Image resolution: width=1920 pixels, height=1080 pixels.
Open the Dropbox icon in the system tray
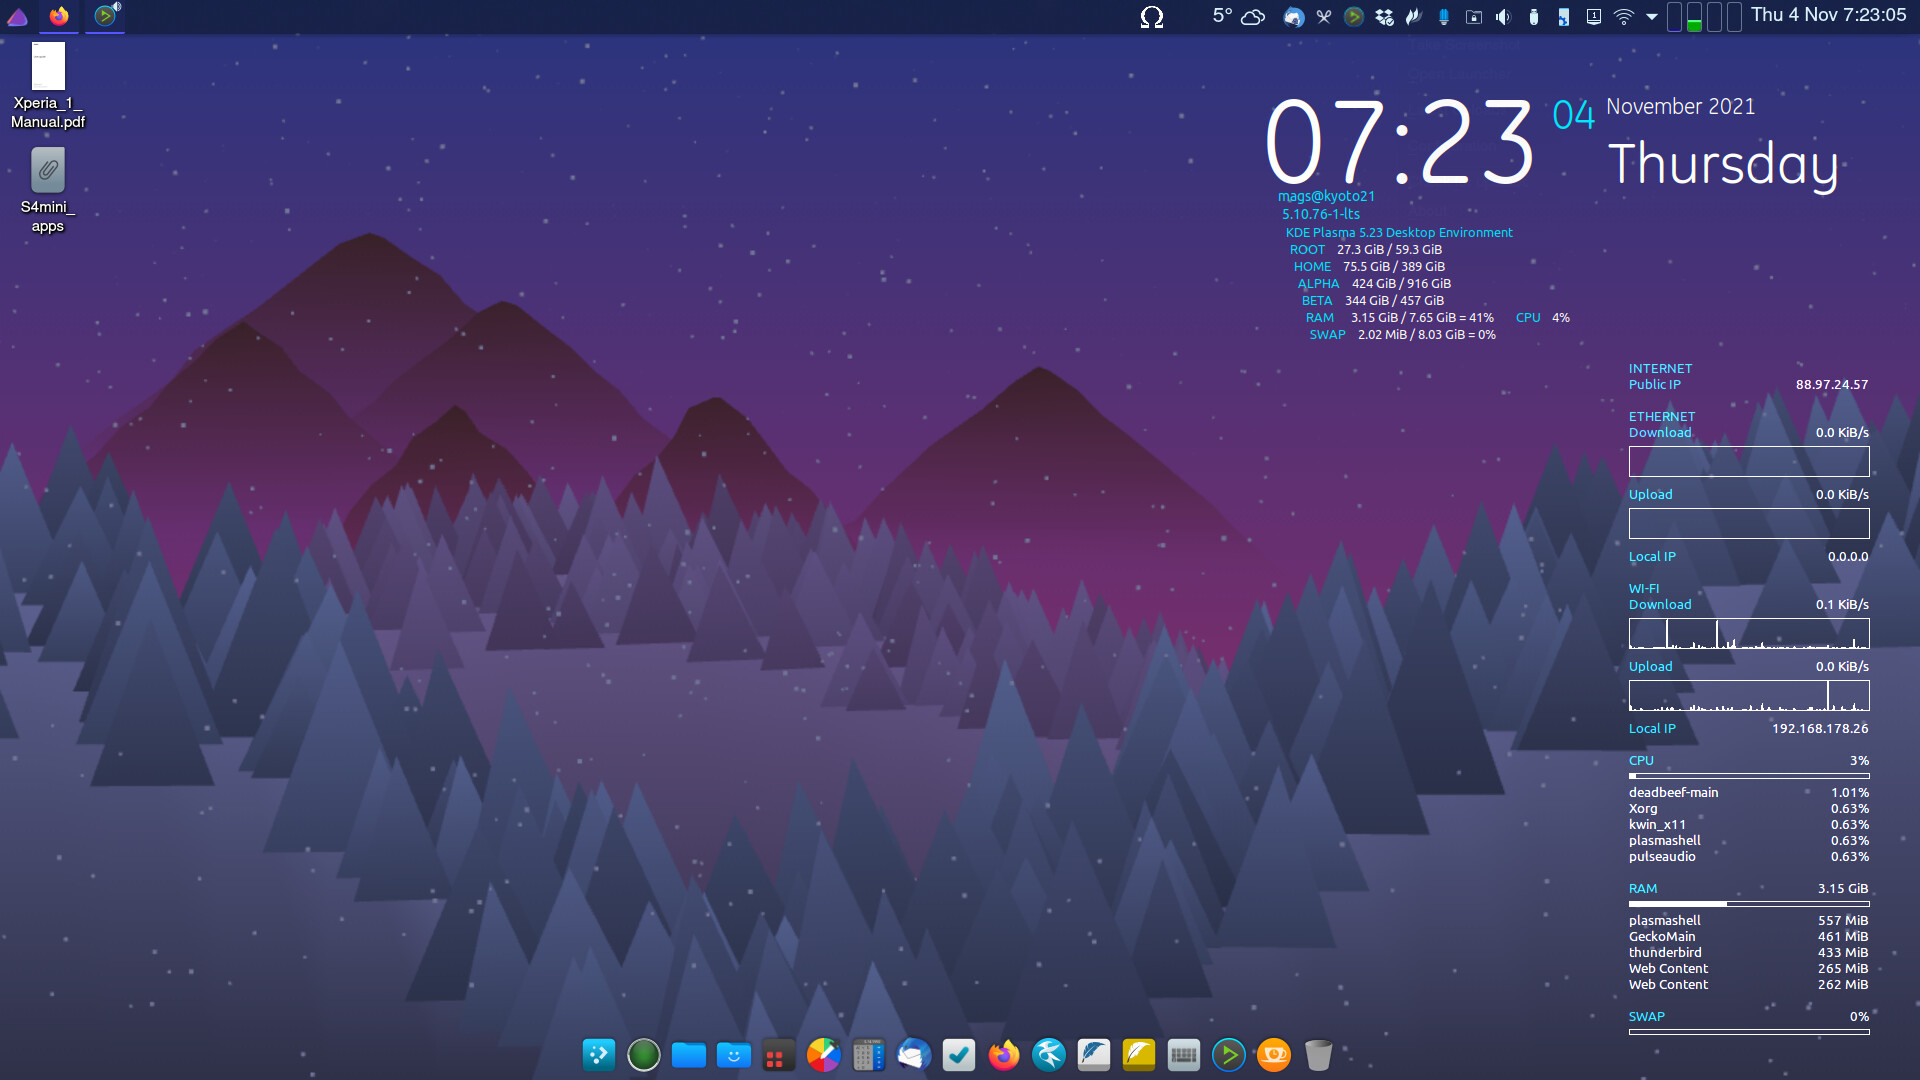pos(1384,17)
